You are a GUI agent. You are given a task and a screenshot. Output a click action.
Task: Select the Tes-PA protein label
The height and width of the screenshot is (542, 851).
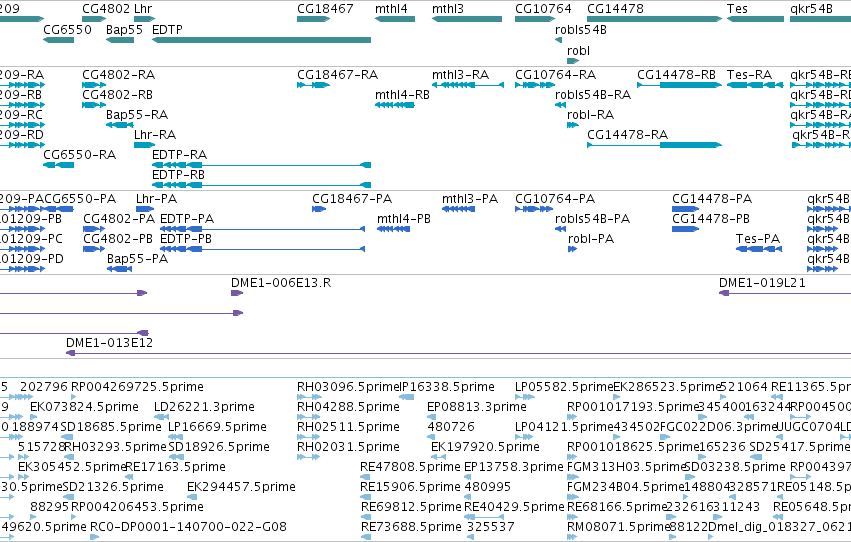pyautogui.click(x=758, y=239)
